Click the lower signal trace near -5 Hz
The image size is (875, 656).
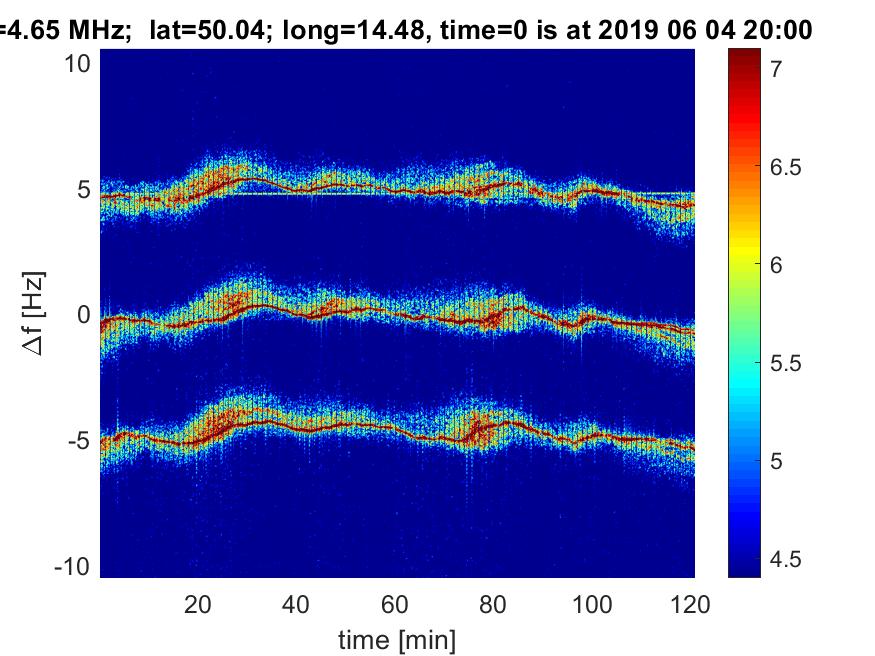tap(400, 427)
